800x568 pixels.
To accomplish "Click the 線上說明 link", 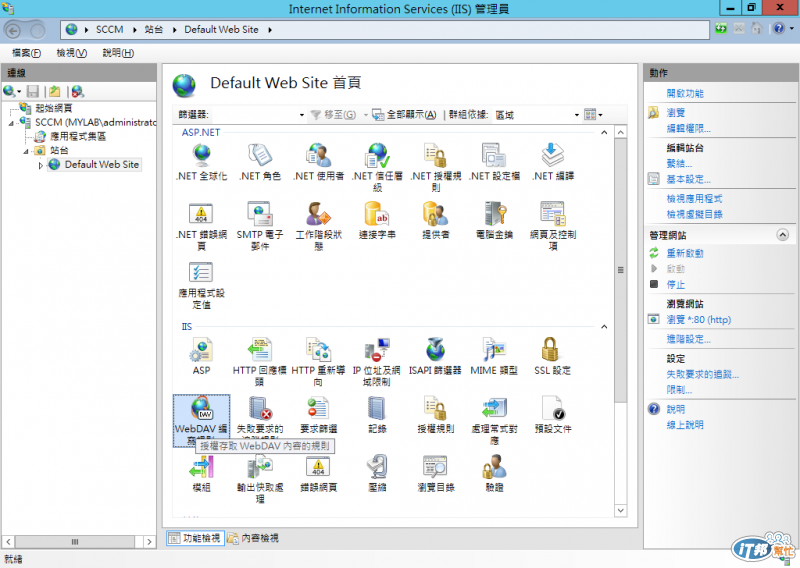I will 685,425.
